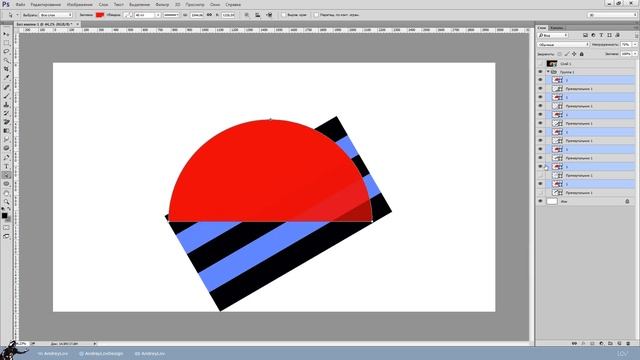640x360 pixels.
Task: Select the History Brush tool
Action: pyautogui.click(x=6, y=113)
